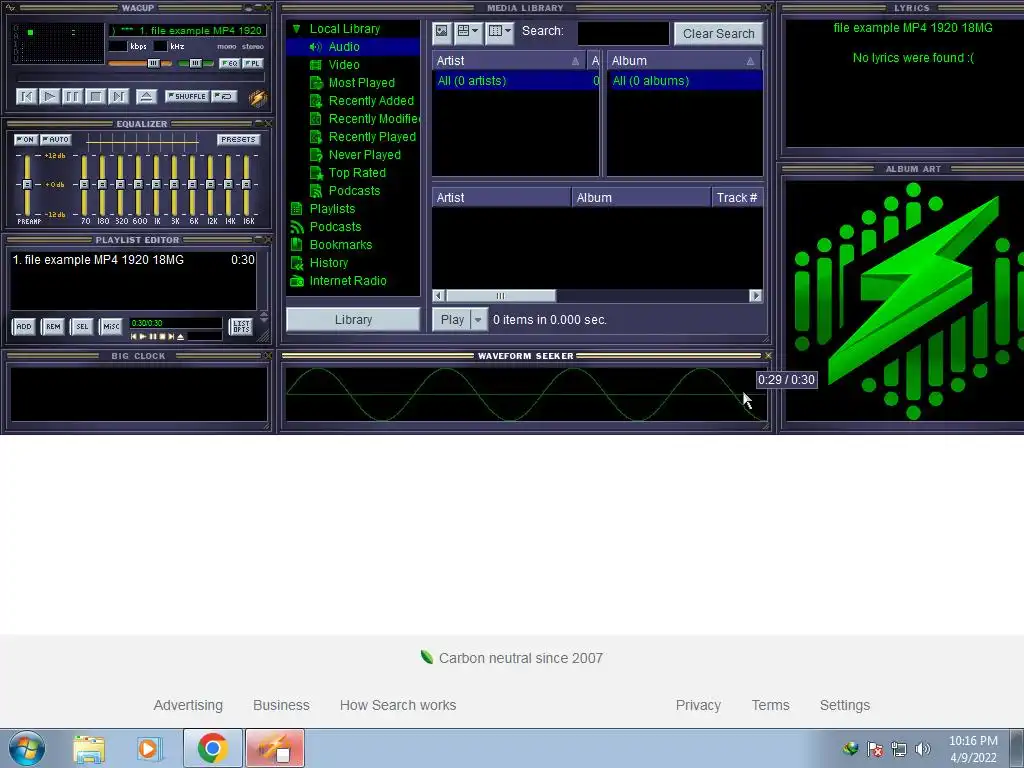Turn the equalizer ON button
1024x768 pixels.
click(x=25, y=139)
